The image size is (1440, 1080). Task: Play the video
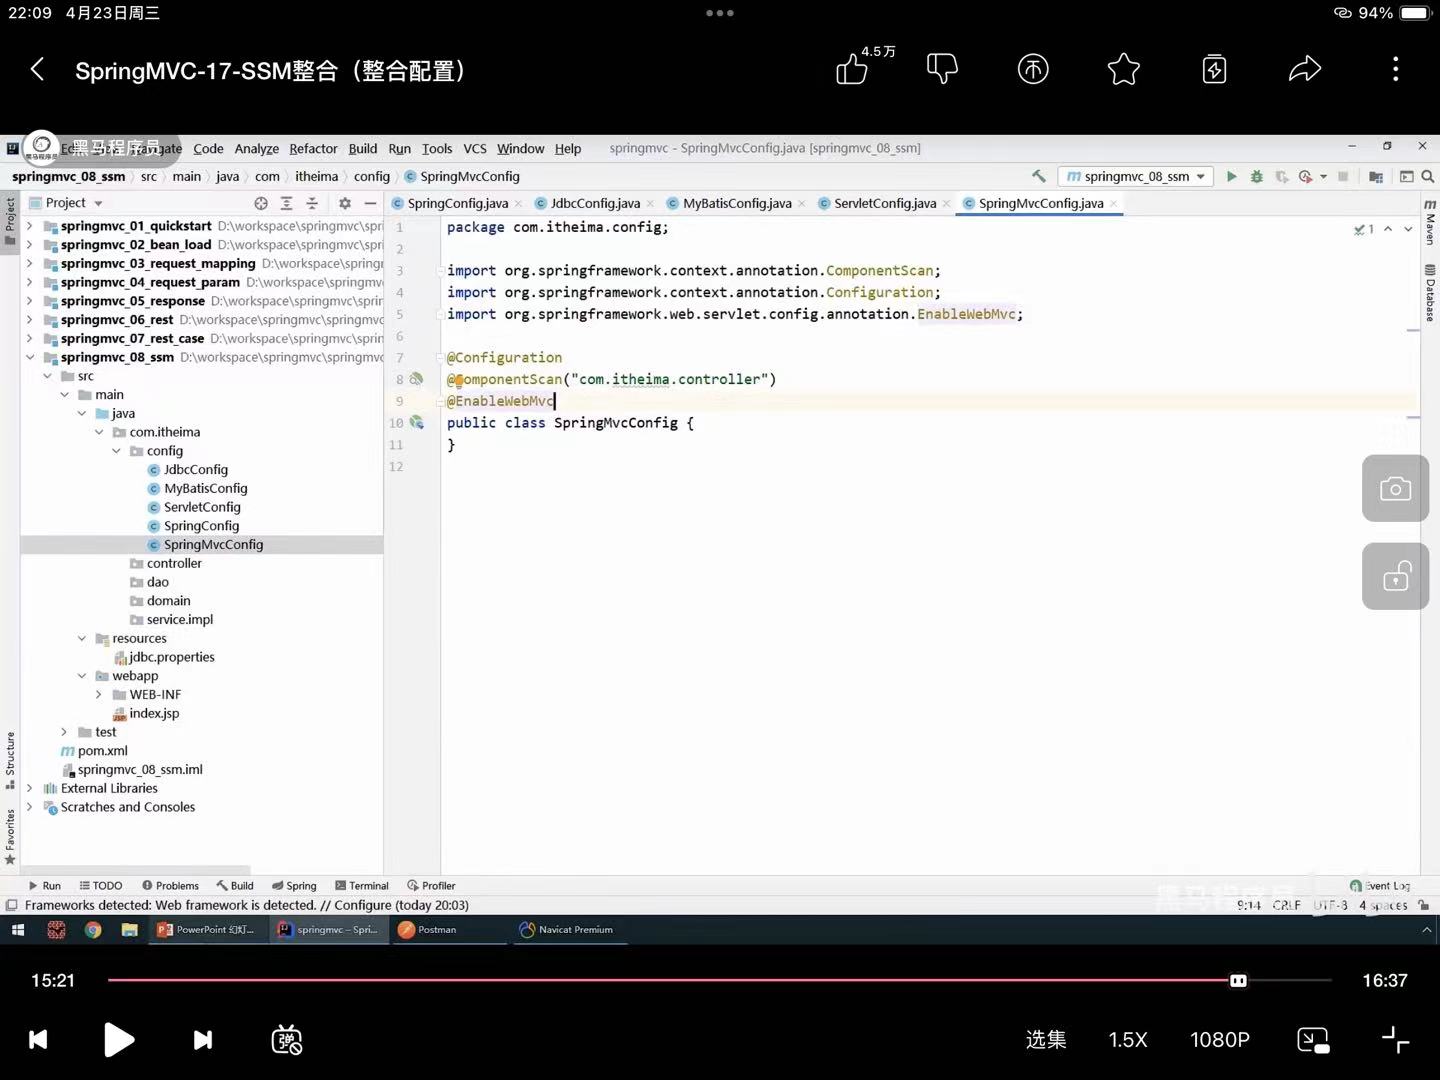pos(119,1040)
